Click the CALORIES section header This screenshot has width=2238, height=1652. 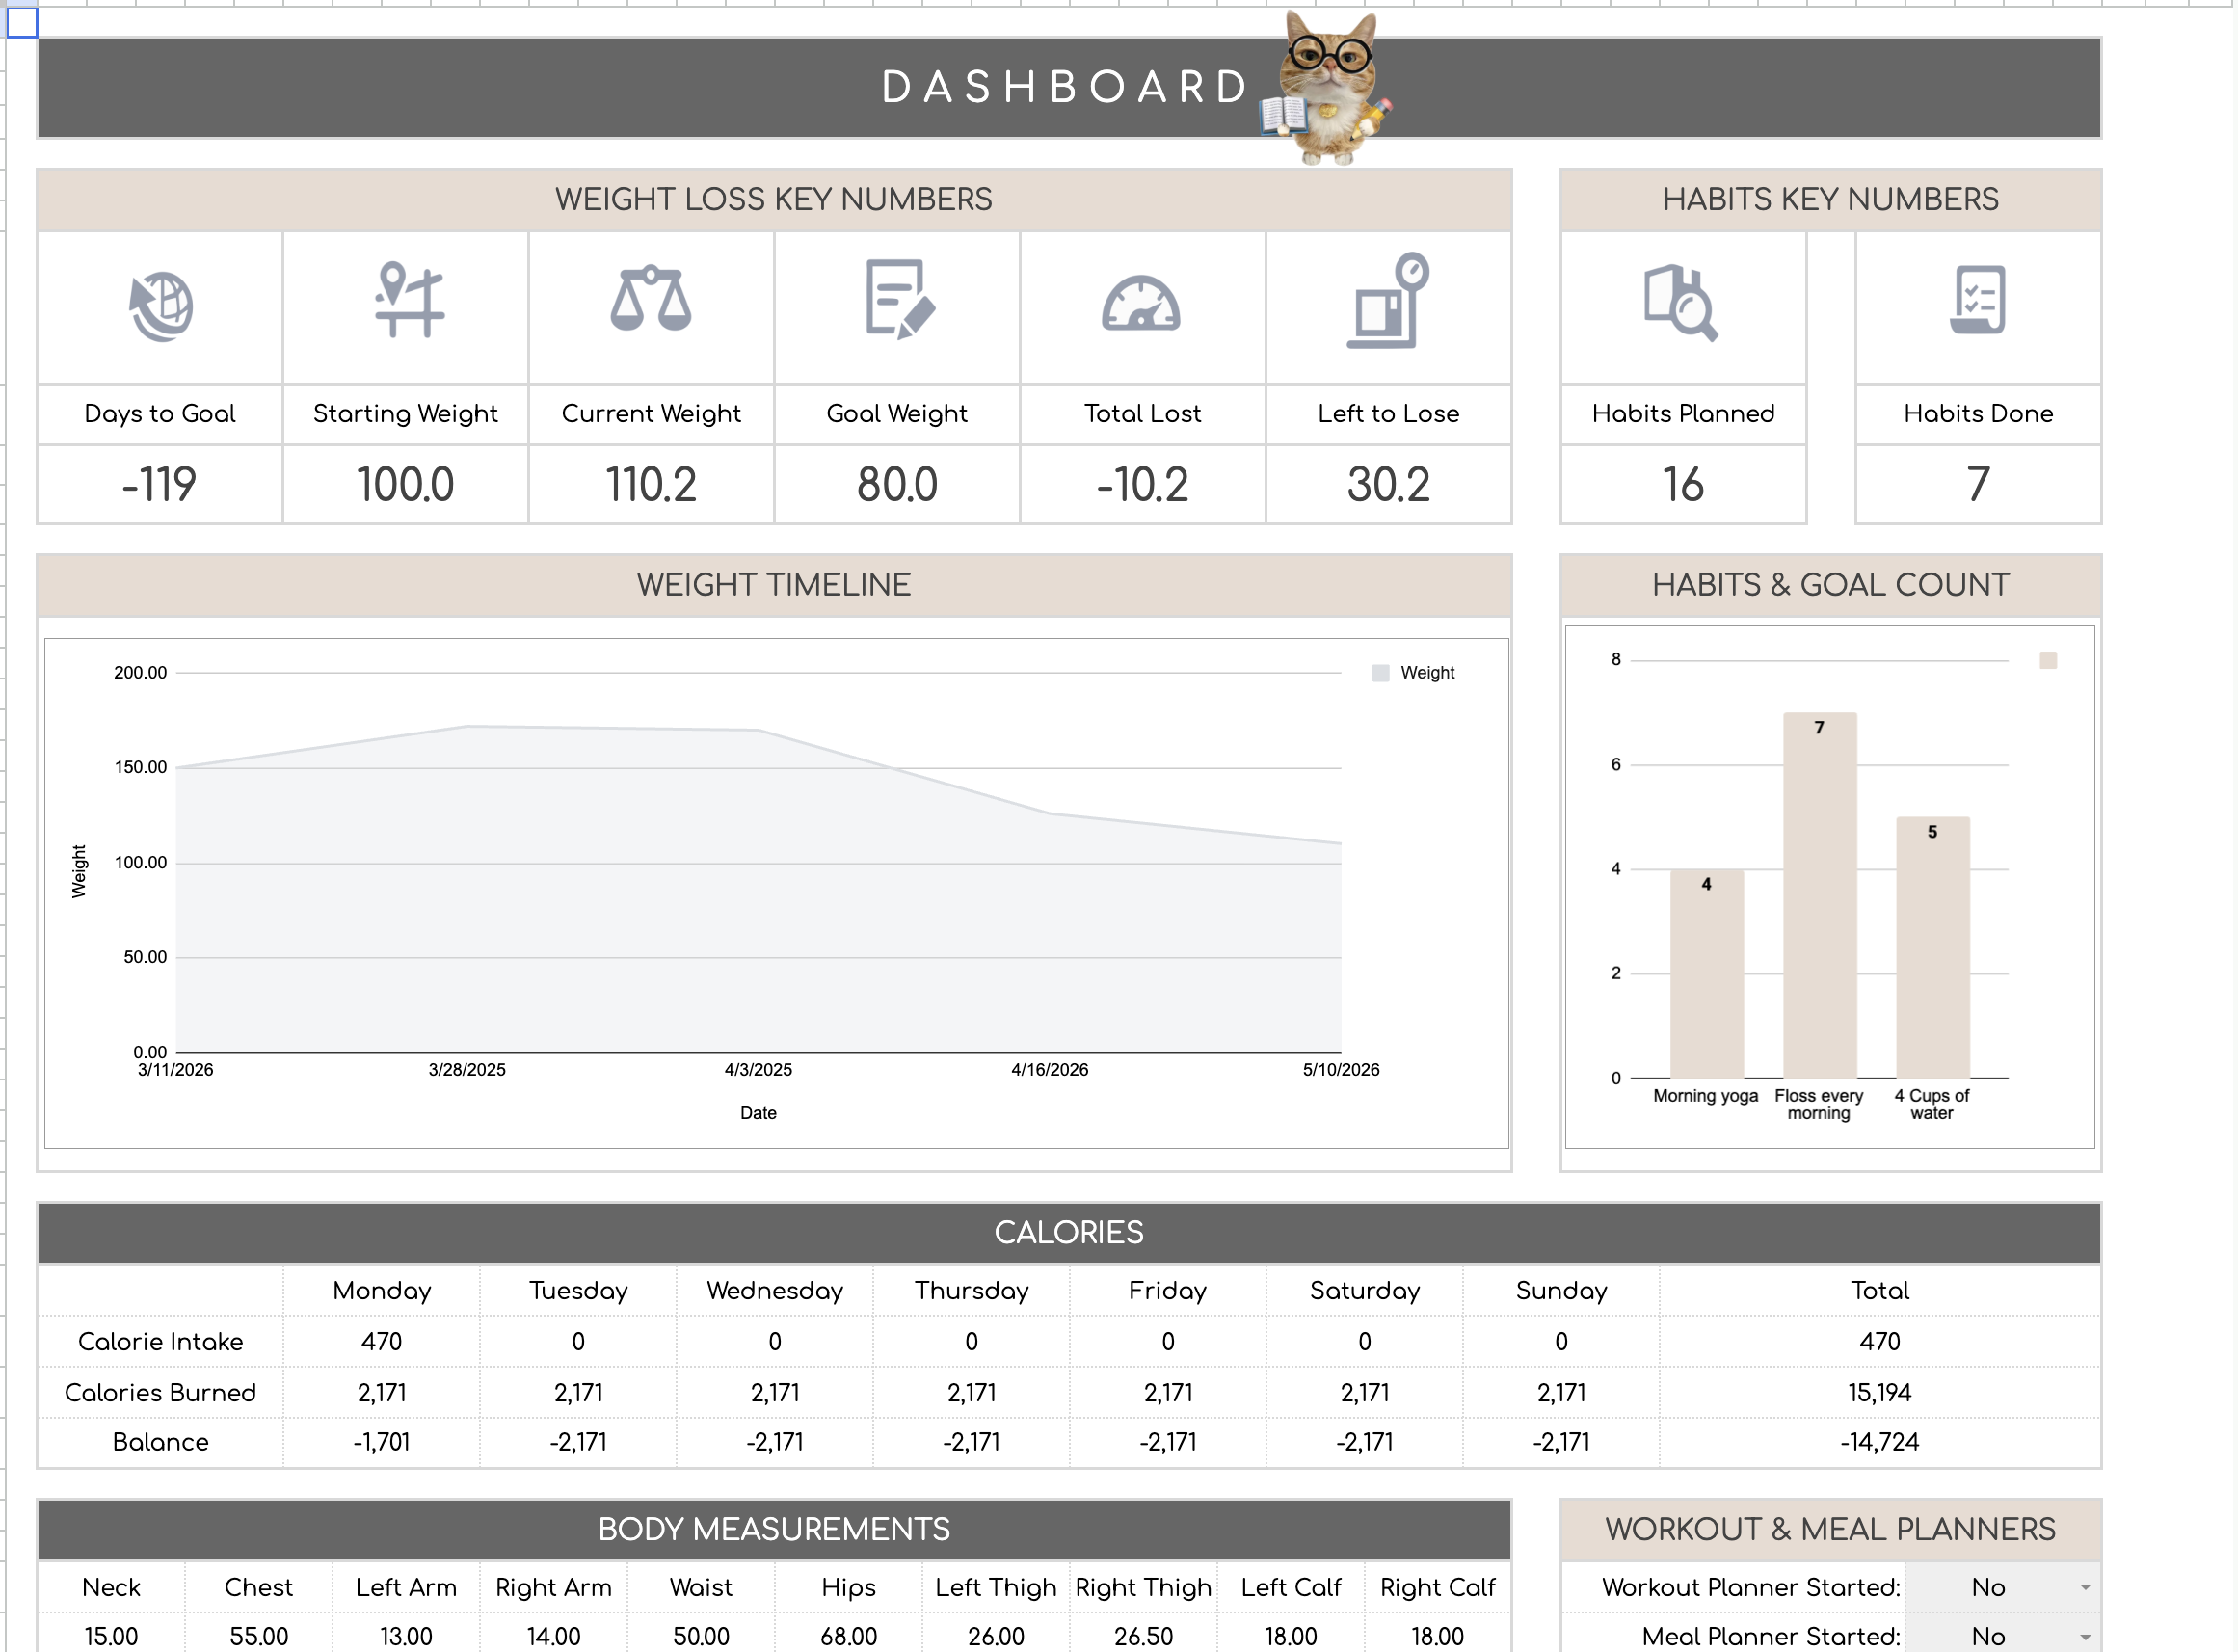point(1069,1232)
